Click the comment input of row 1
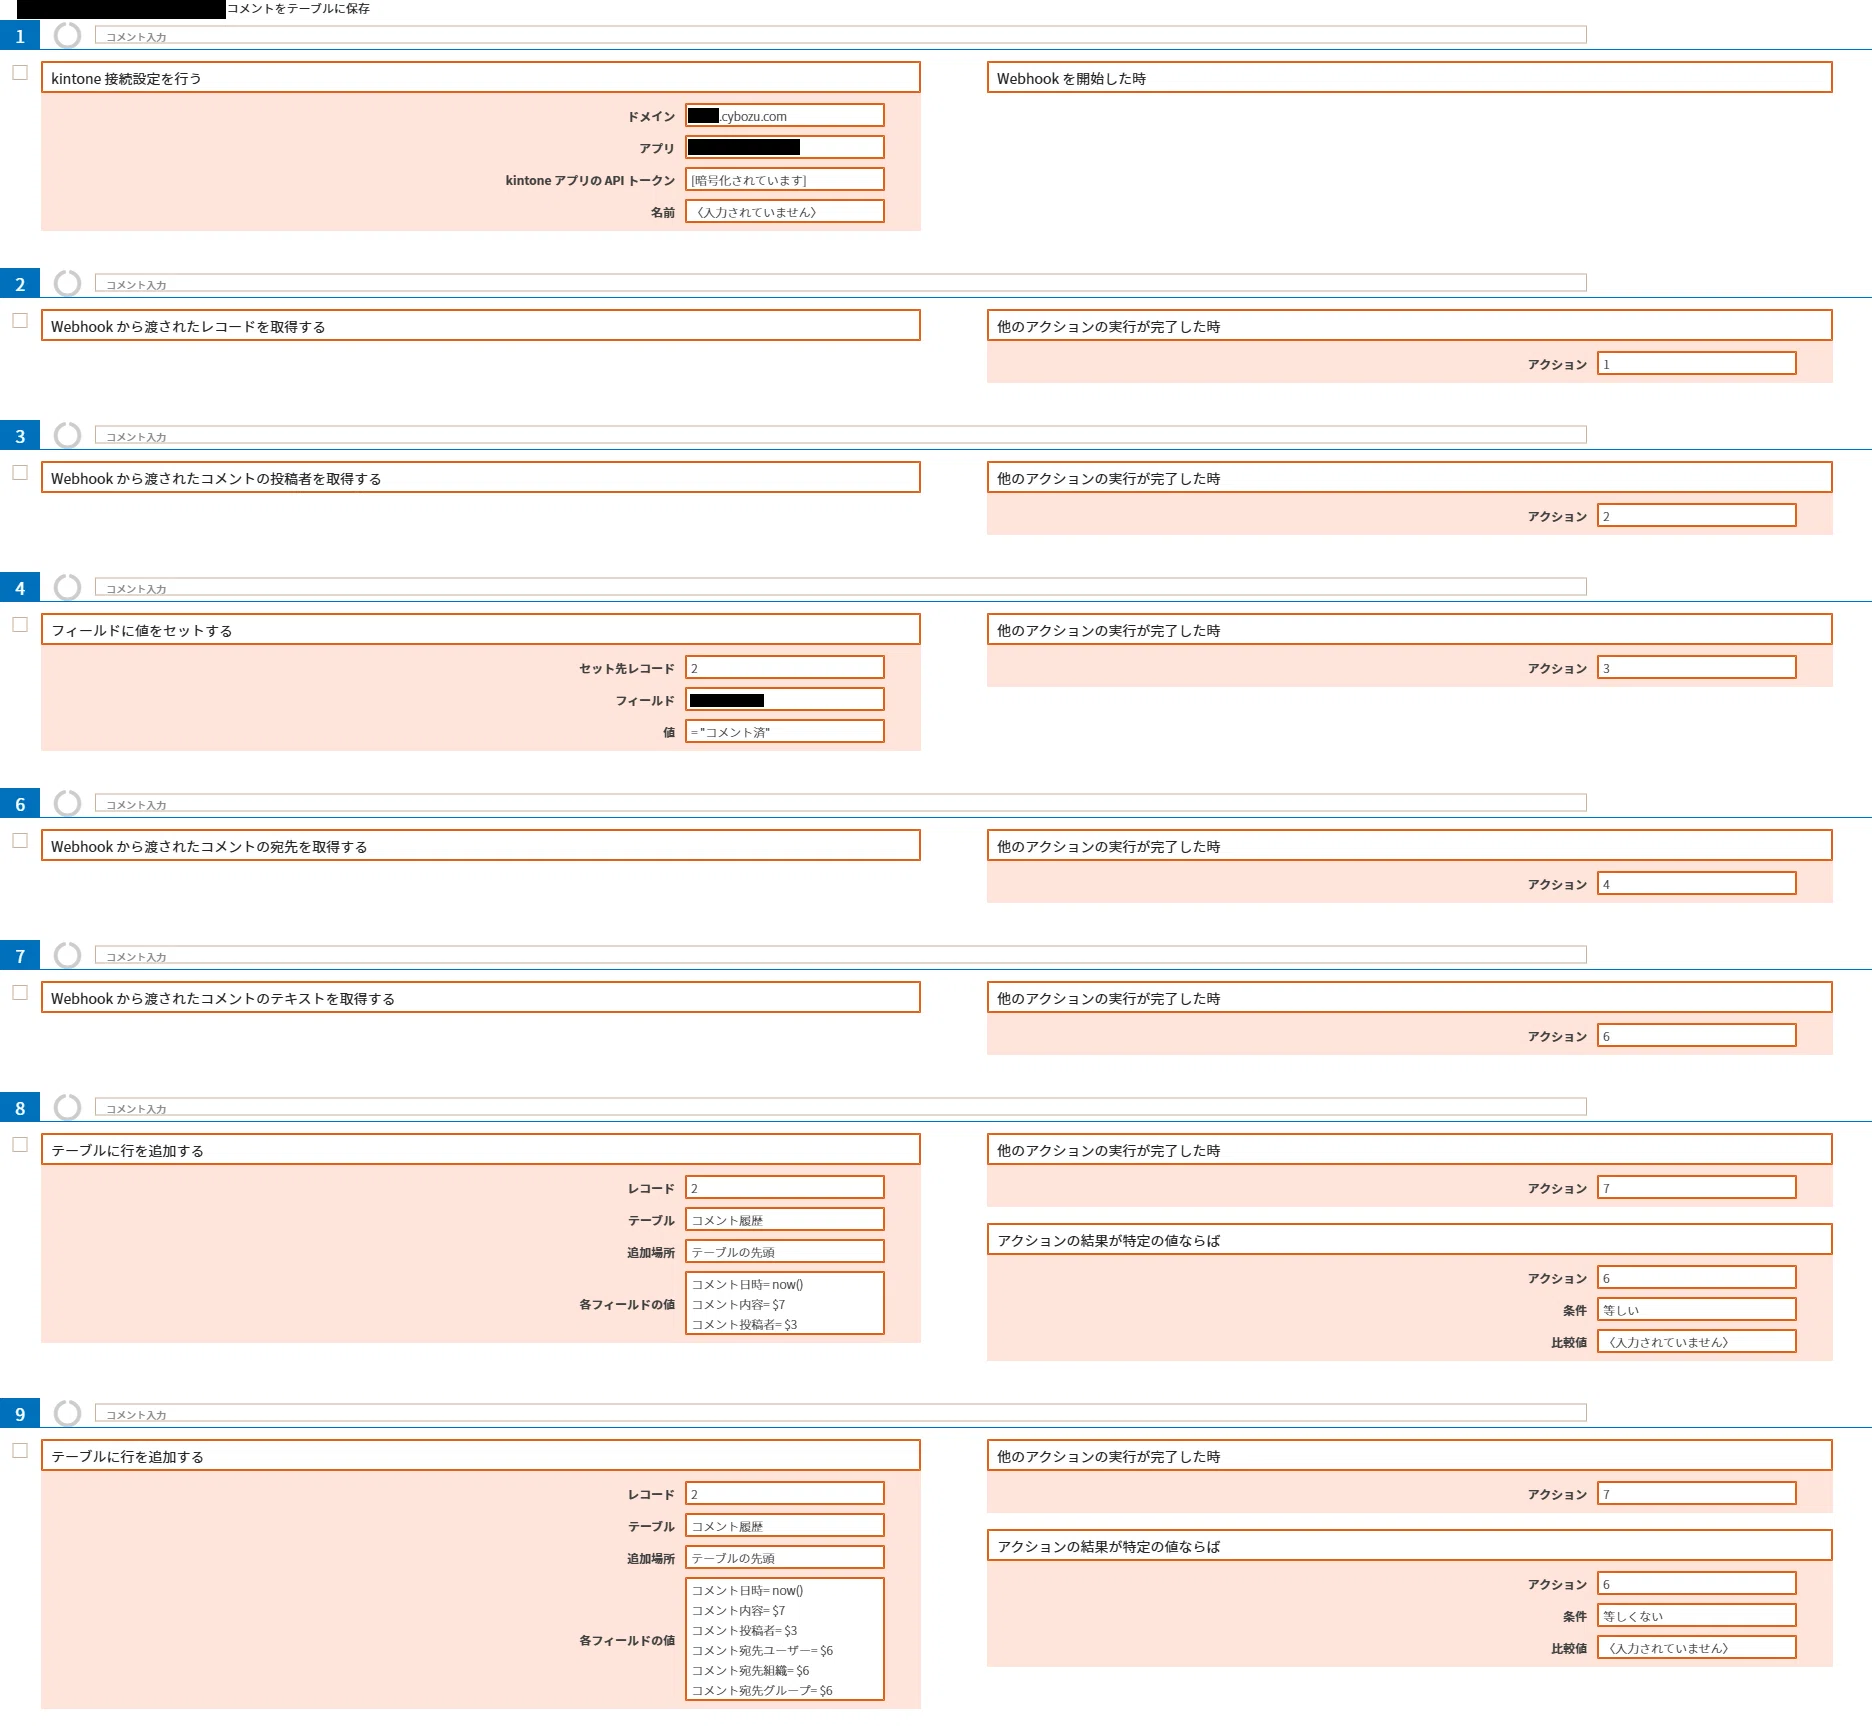The image size is (1872, 1726). (x=841, y=36)
